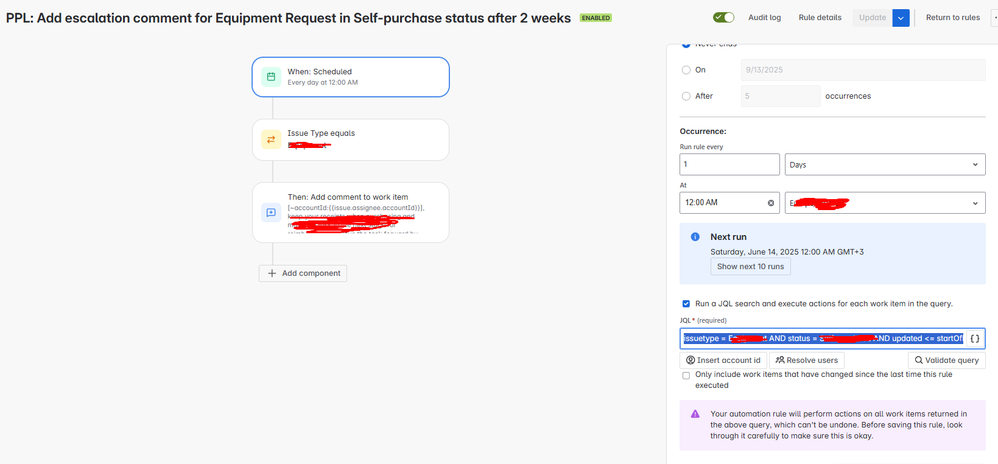998x464 pixels.
Task: Clear the 12:00 AM time field
Action: 771,203
